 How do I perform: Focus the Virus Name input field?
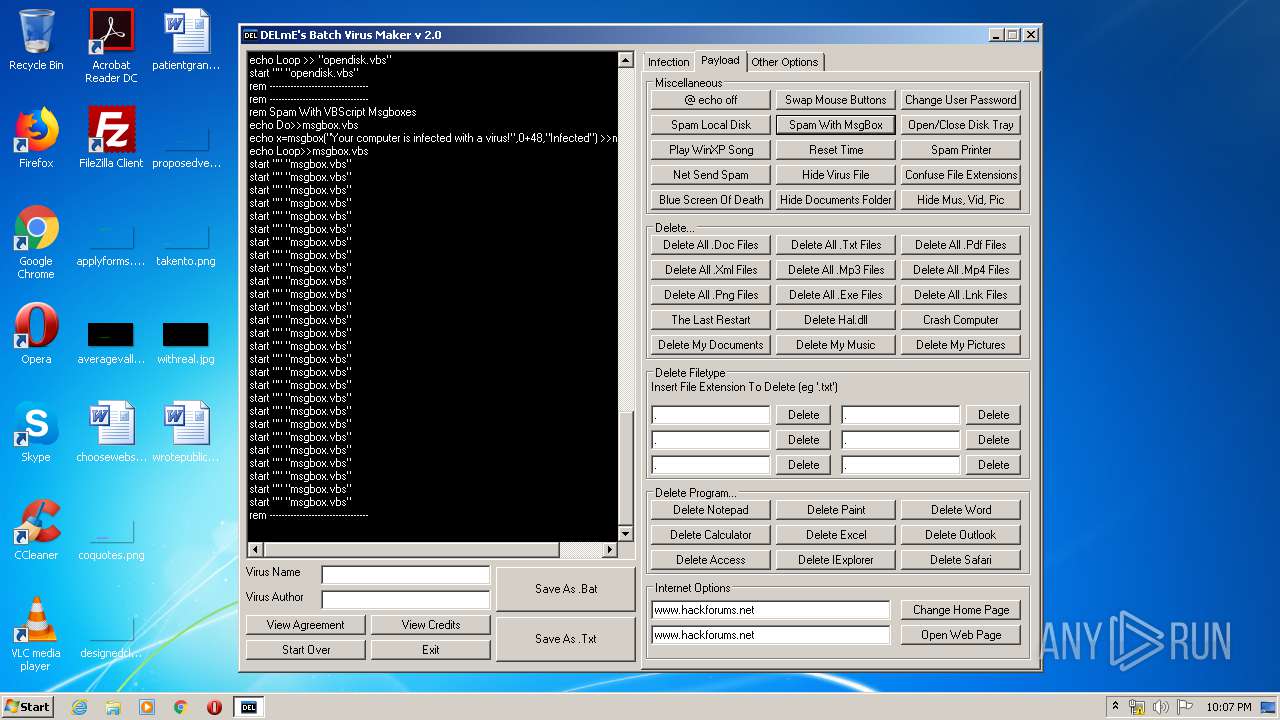(405, 574)
